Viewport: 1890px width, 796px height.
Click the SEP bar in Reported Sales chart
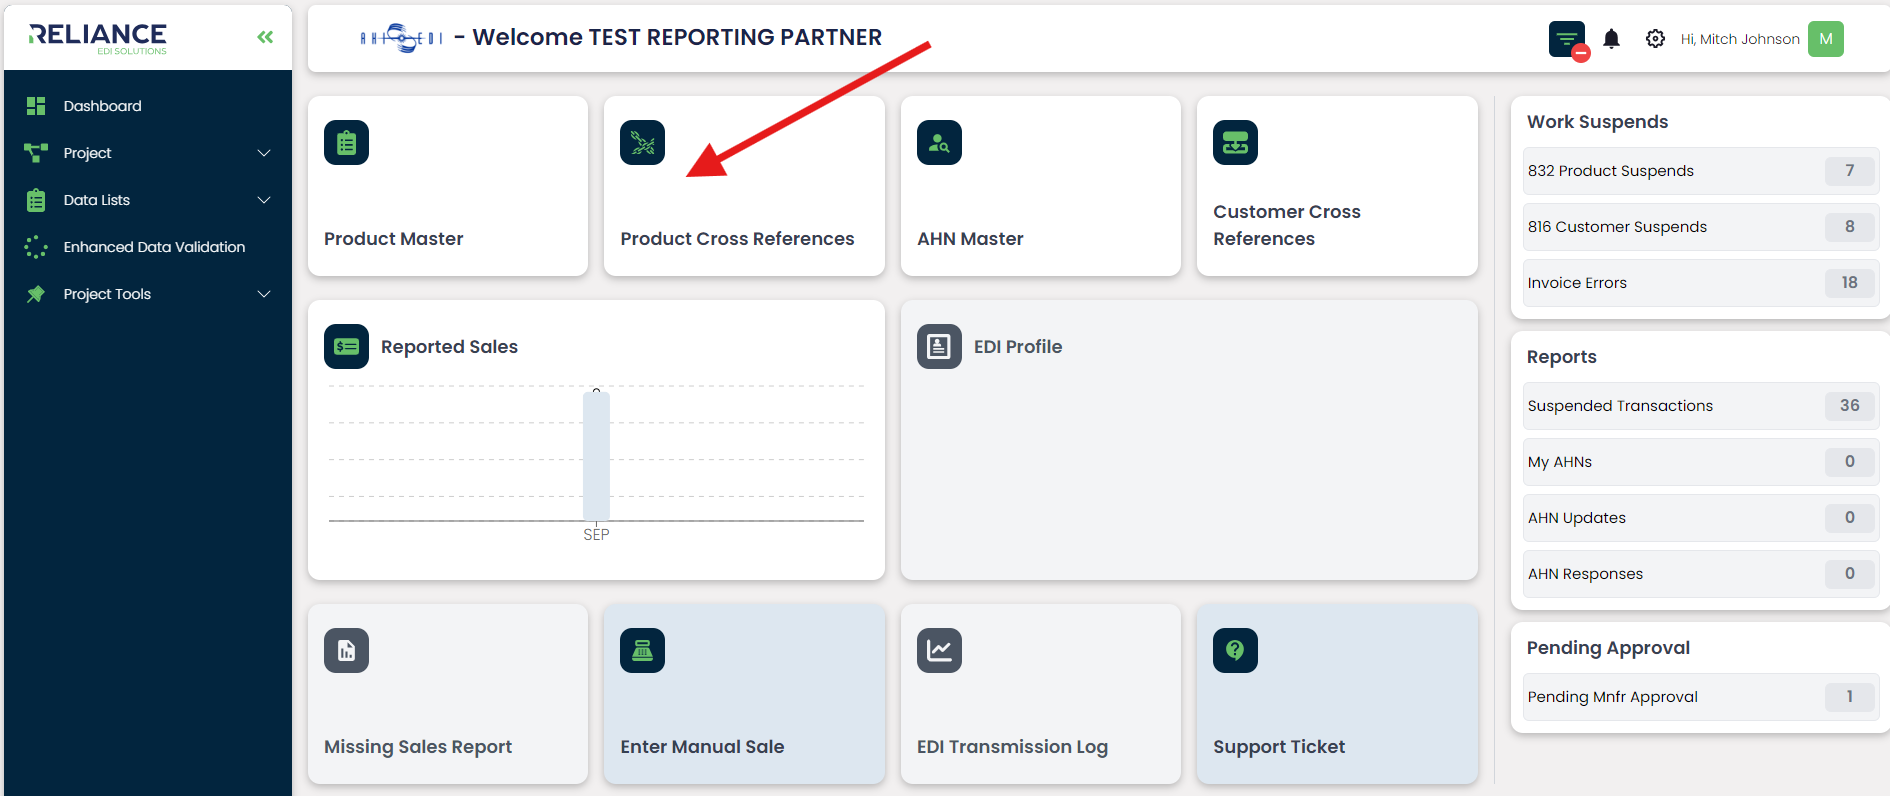596,456
